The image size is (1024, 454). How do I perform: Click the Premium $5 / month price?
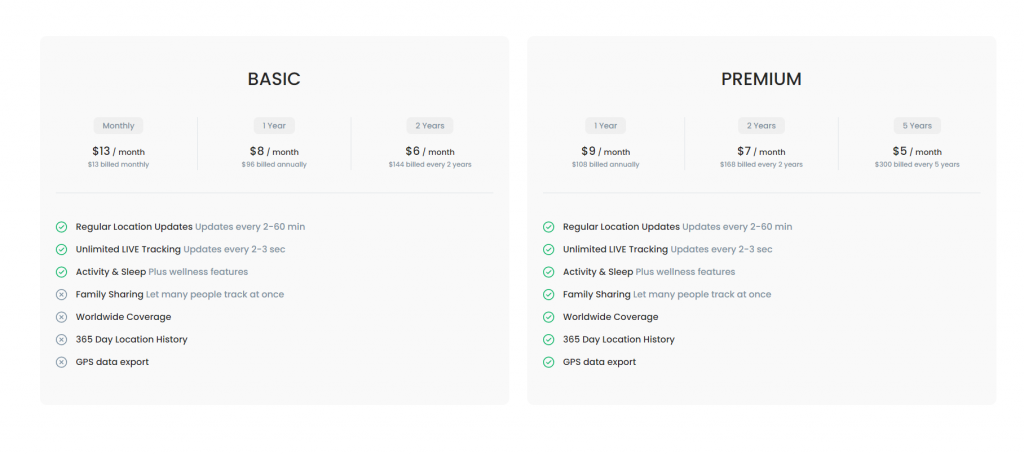[917, 152]
